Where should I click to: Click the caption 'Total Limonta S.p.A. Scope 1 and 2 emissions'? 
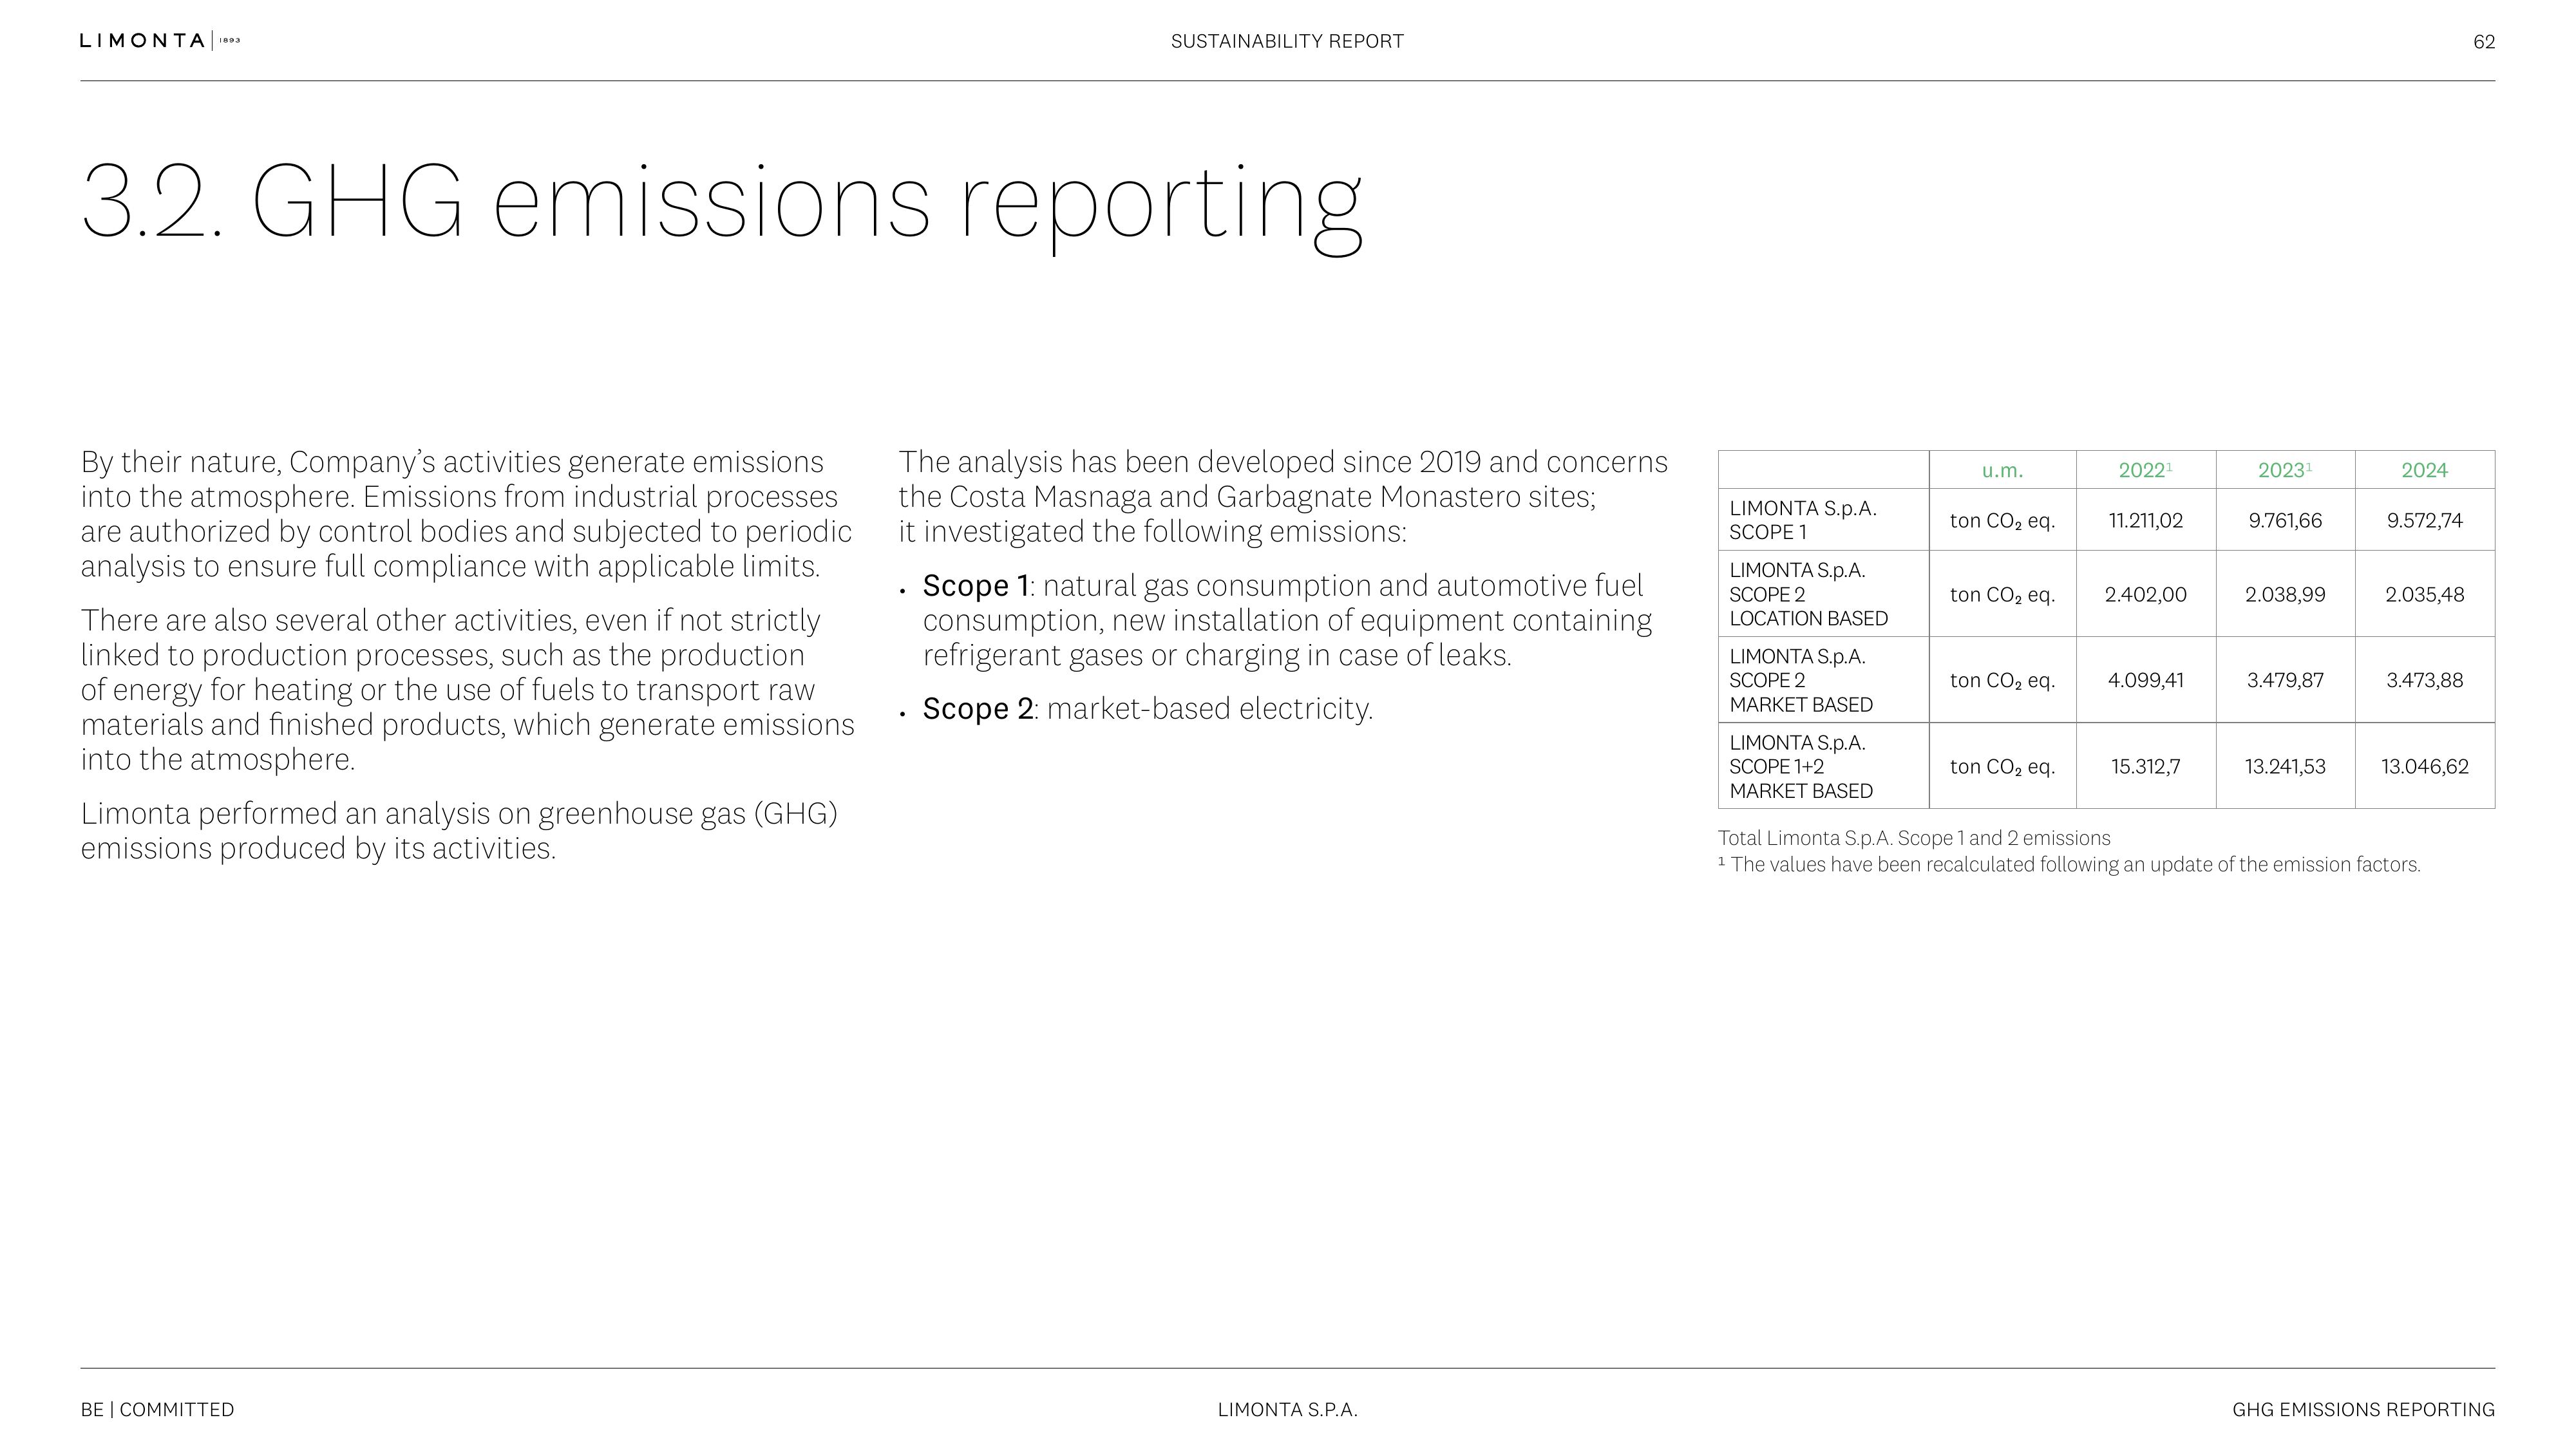(1914, 838)
